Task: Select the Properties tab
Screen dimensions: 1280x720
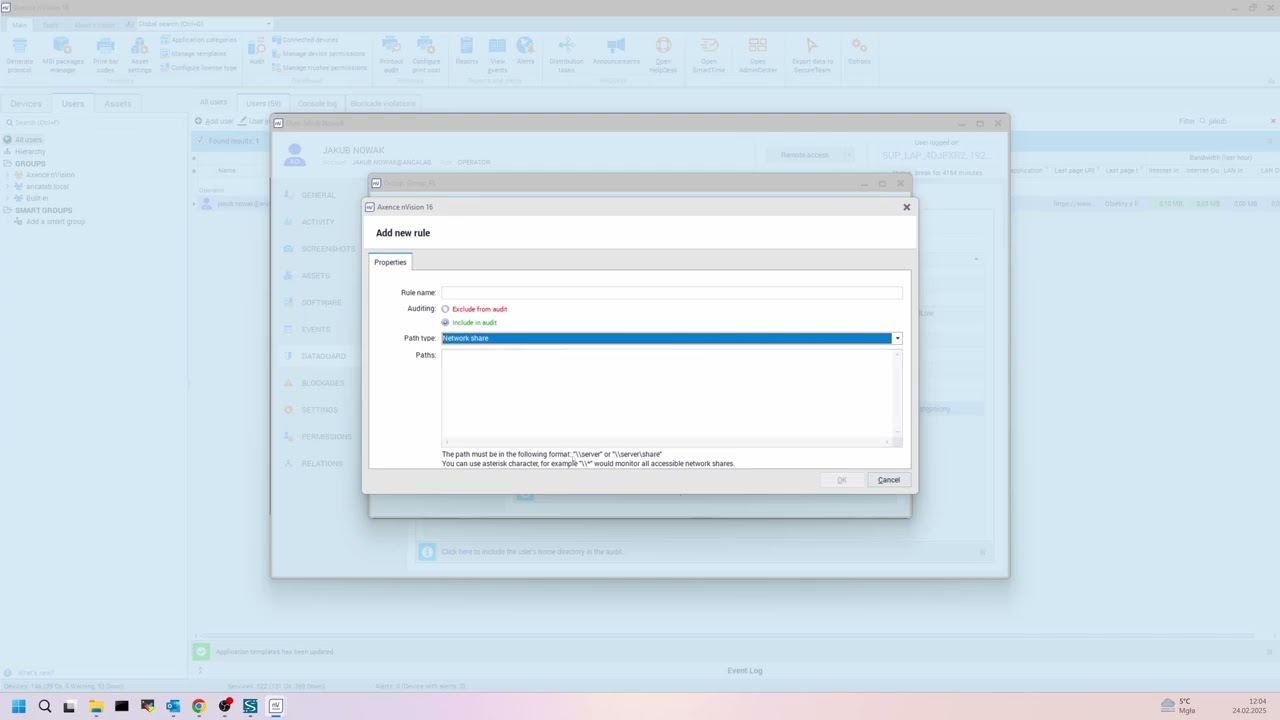Action: click(390, 262)
